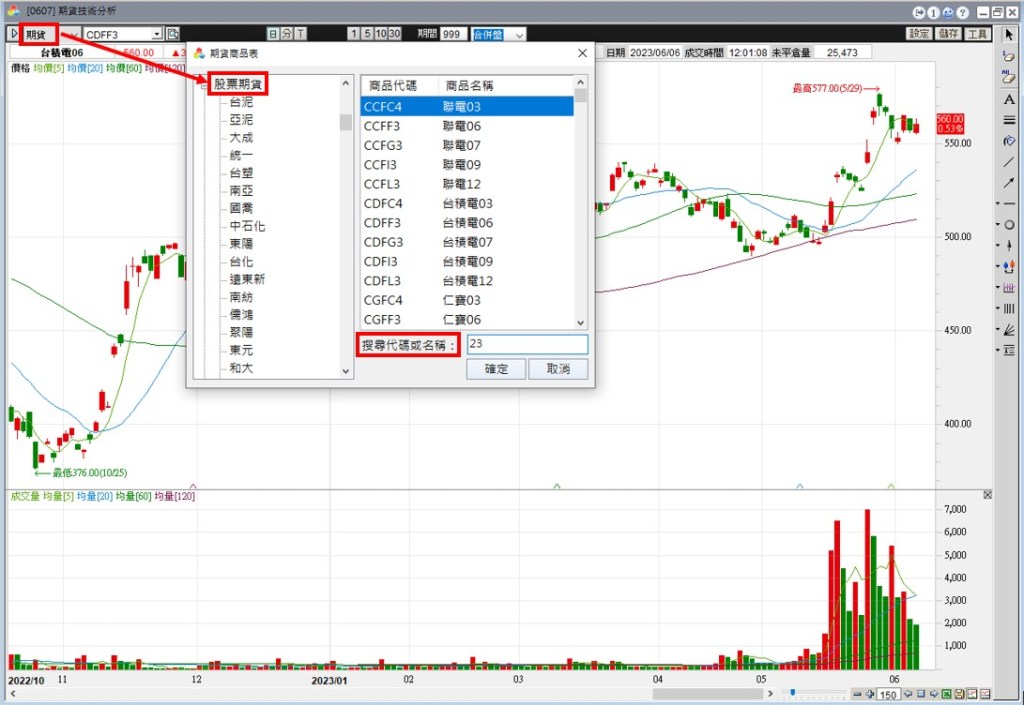Choose the arrow line drawing tool
1024x705 pixels.
pos(1008,183)
